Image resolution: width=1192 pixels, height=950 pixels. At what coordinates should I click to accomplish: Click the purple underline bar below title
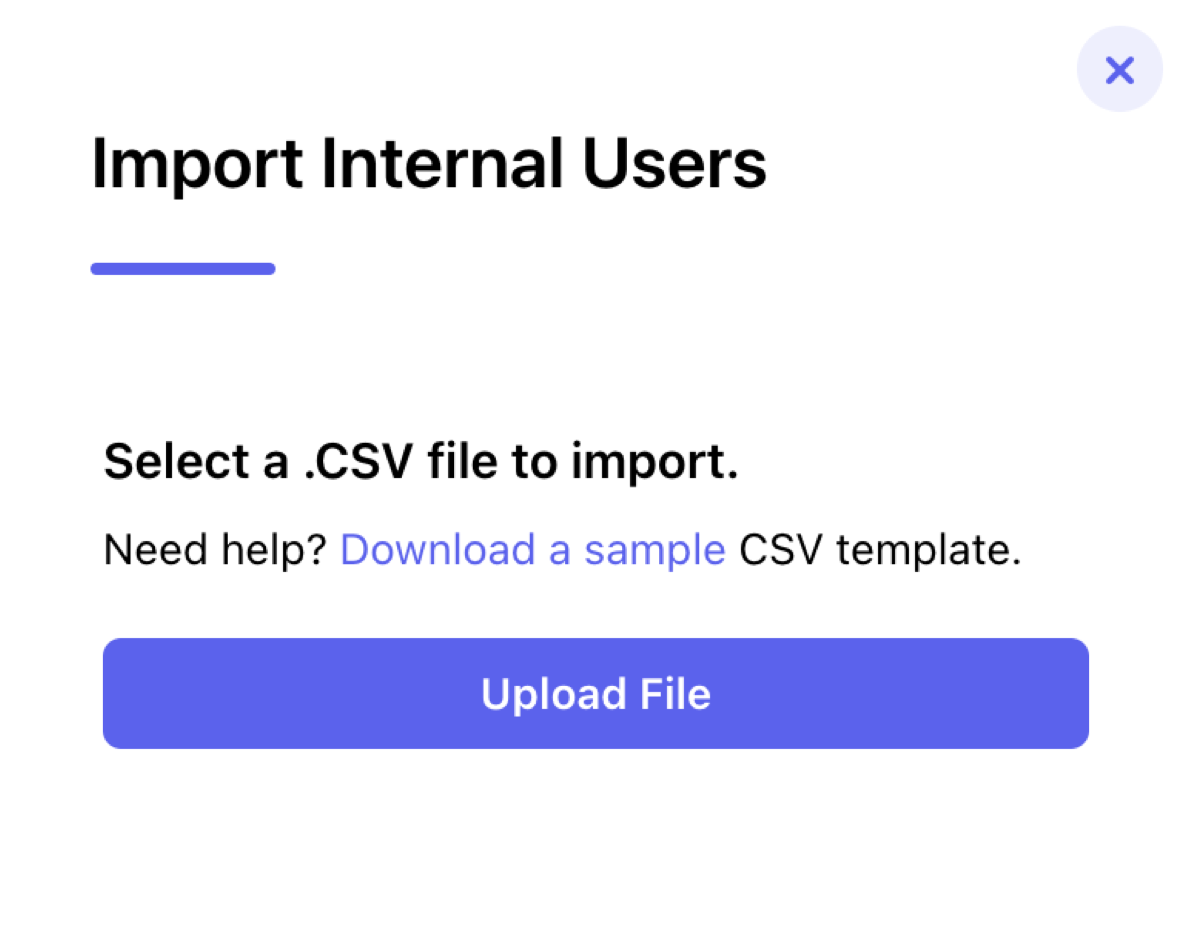pos(182,268)
